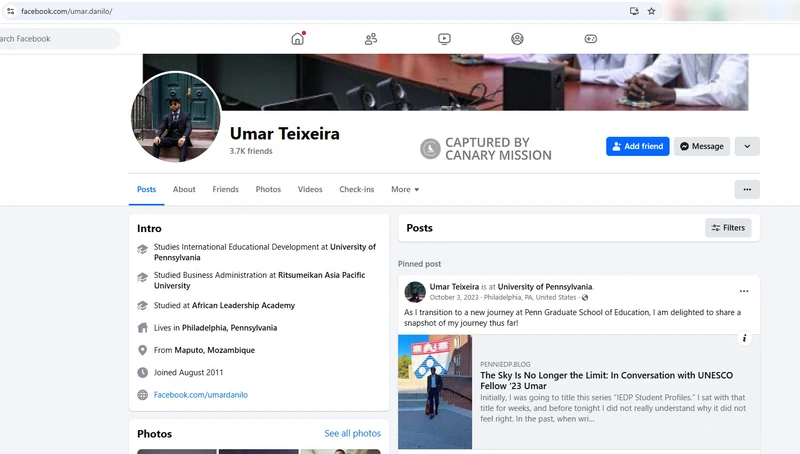The width and height of the screenshot is (800, 454).
Task: Click the Intro heading
Action: coord(149,229)
